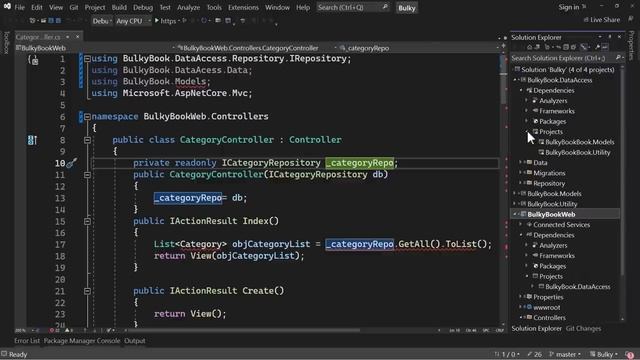Select BulkyBook.Models project reference
The height and width of the screenshot is (360, 640).
579,142
